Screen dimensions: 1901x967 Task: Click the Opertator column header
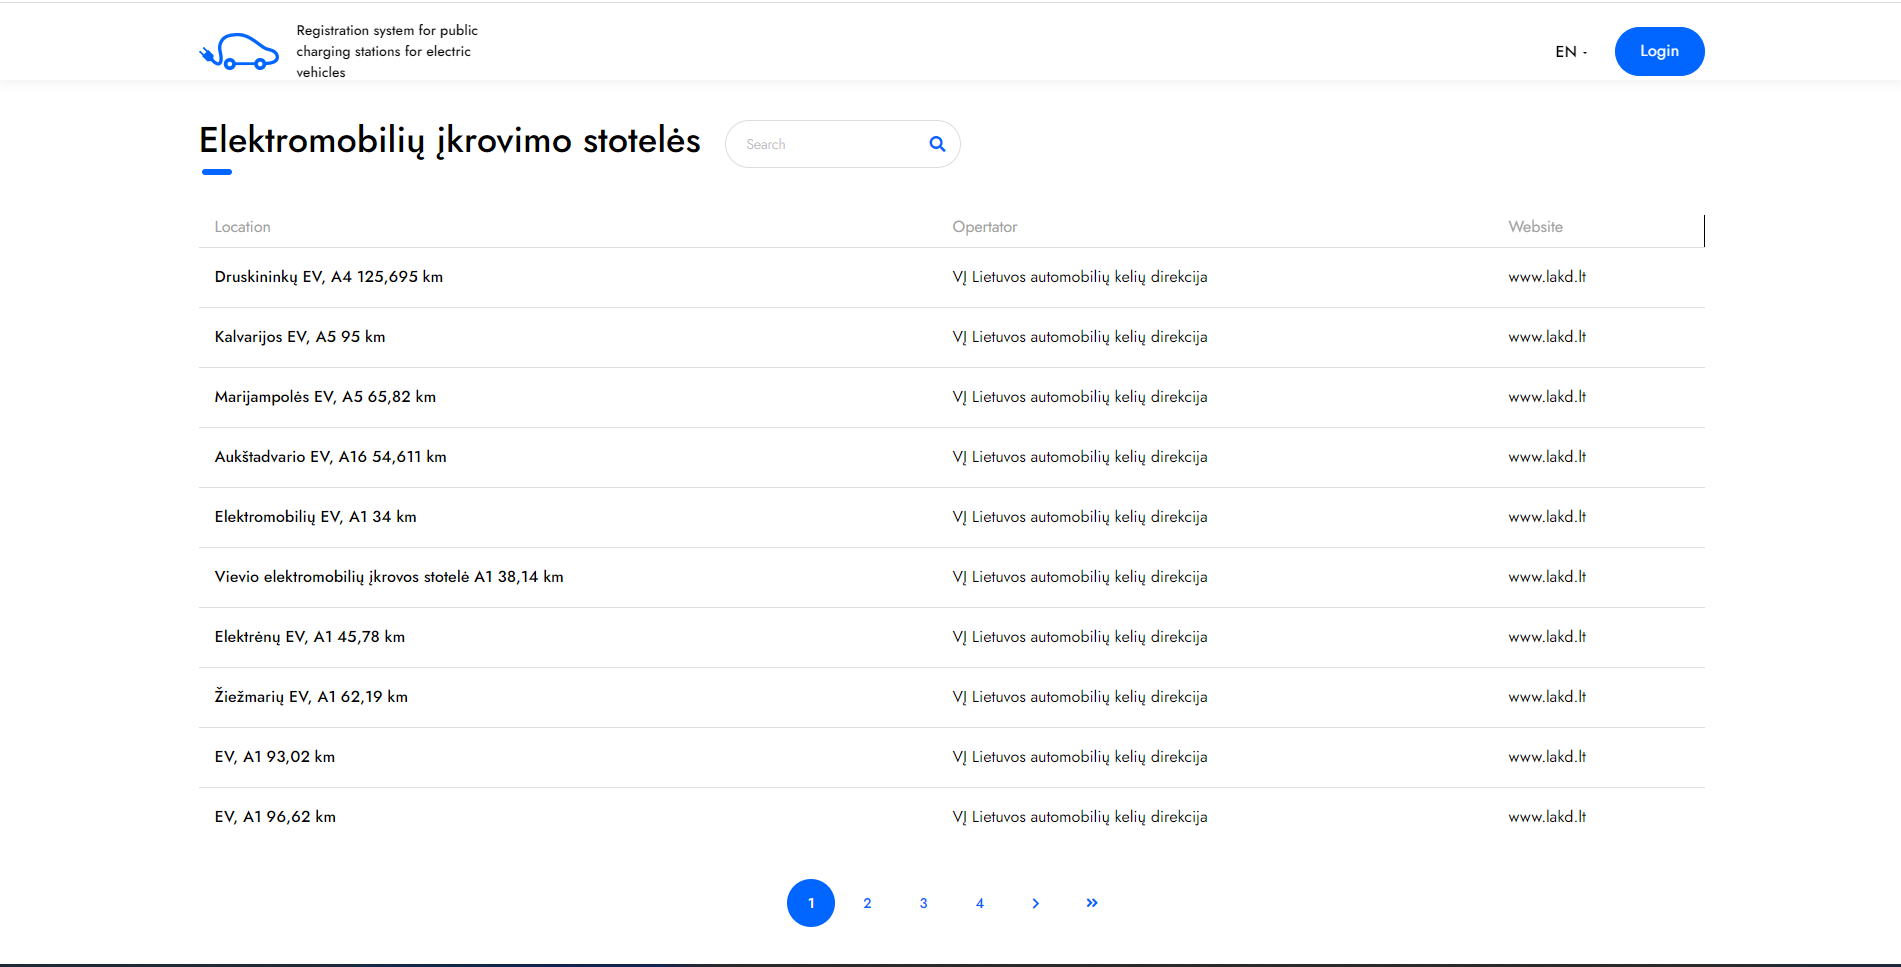point(985,227)
